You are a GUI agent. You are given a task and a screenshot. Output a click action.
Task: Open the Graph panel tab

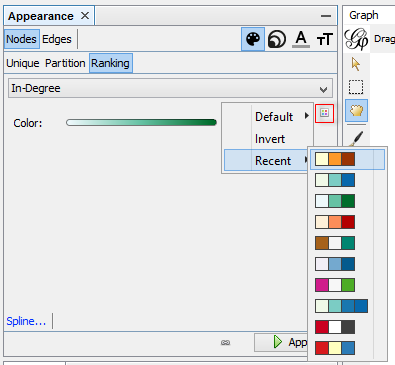[x=364, y=15]
